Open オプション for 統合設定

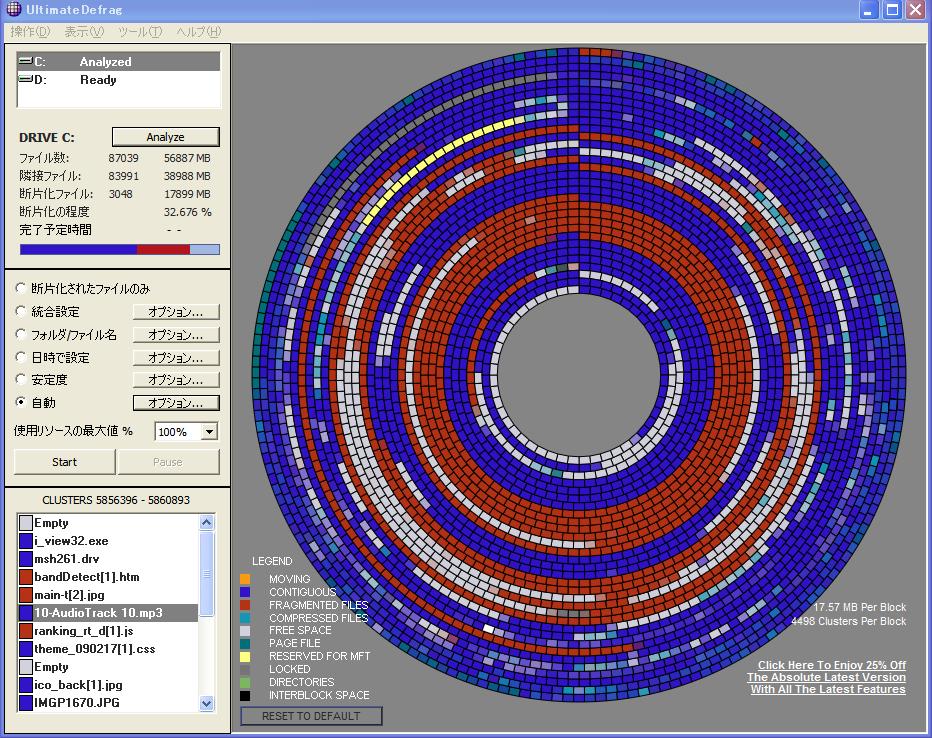coord(176,311)
